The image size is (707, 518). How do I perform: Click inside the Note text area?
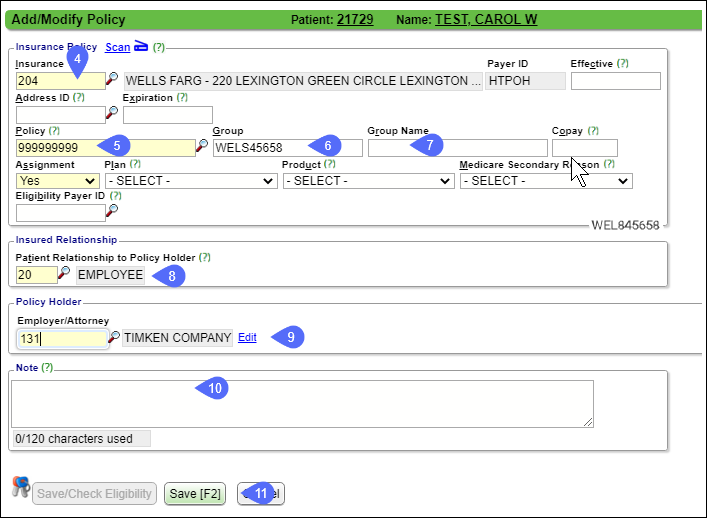point(302,404)
